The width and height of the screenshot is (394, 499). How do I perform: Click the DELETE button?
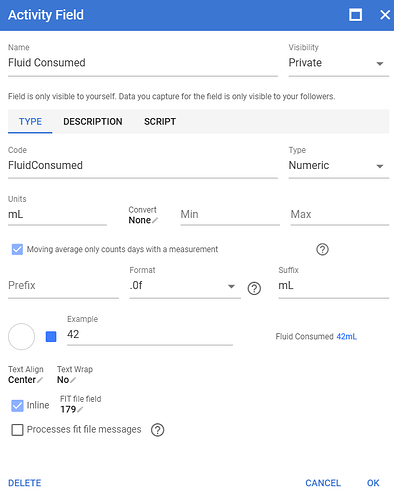click(25, 483)
